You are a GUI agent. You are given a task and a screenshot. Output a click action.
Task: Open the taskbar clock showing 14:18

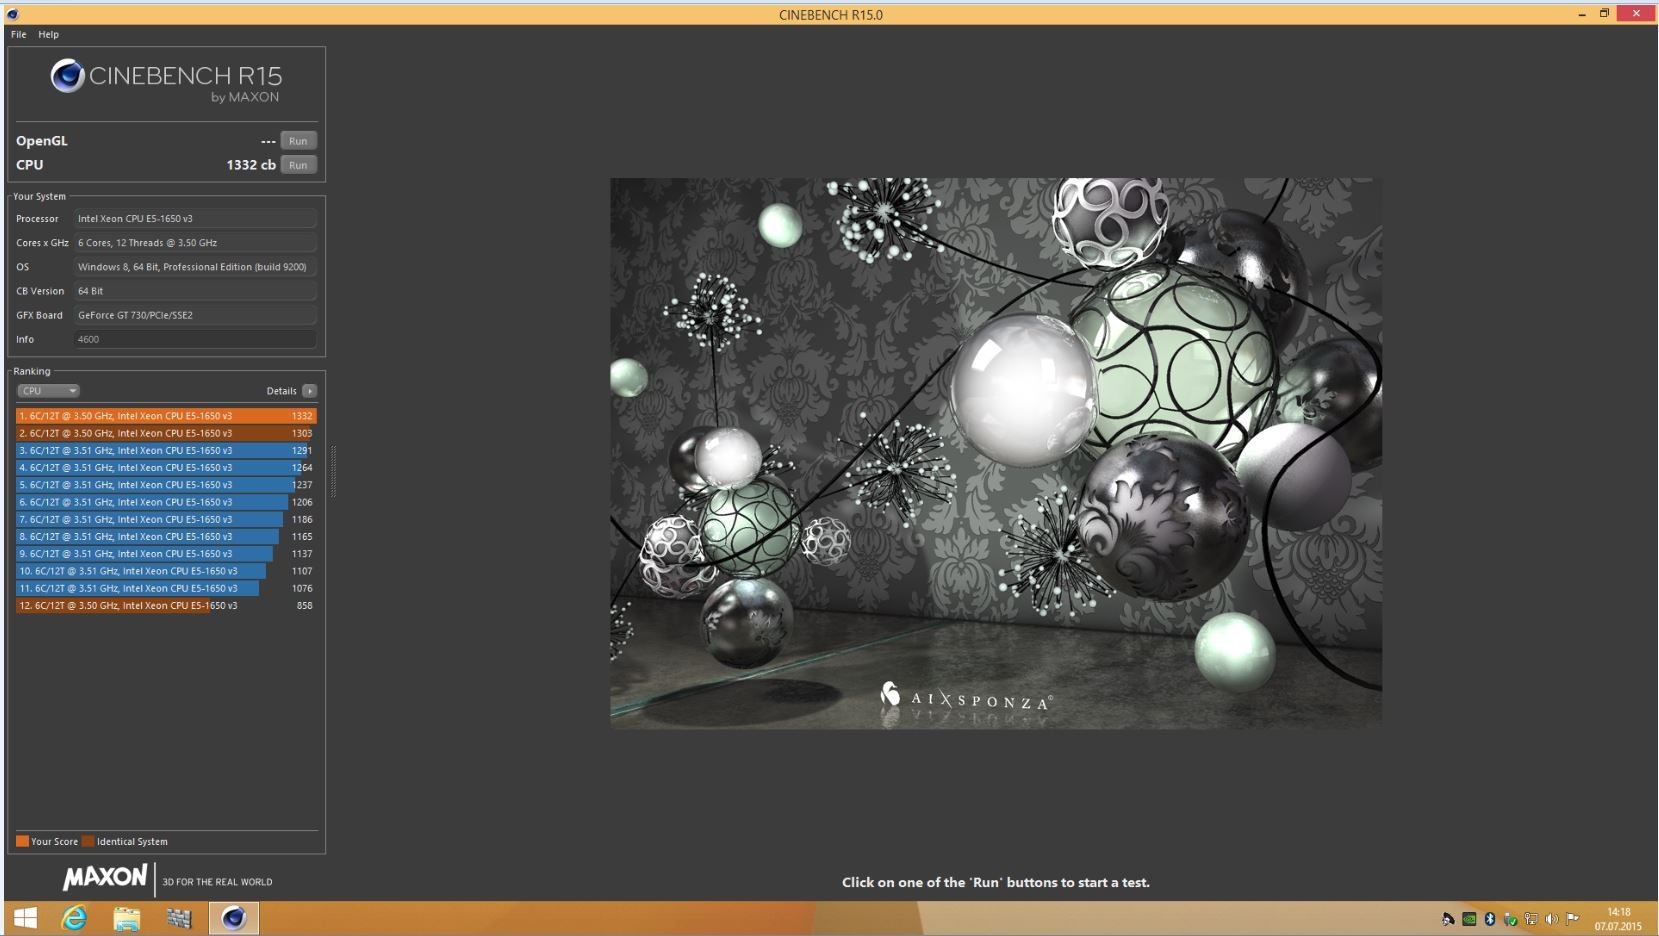click(x=1618, y=919)
